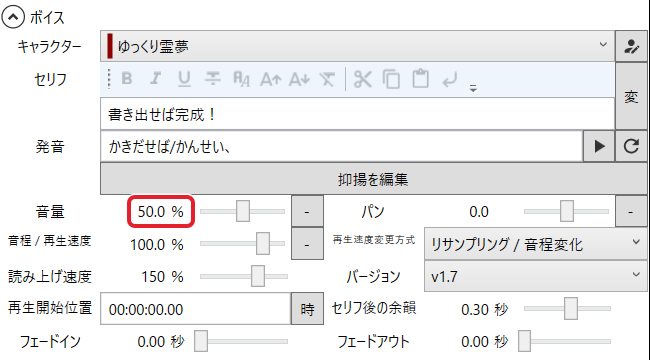Toggle bold formatting in セリフ toolbar
This screenshot has width=650, height=360.
pos(127,78)
